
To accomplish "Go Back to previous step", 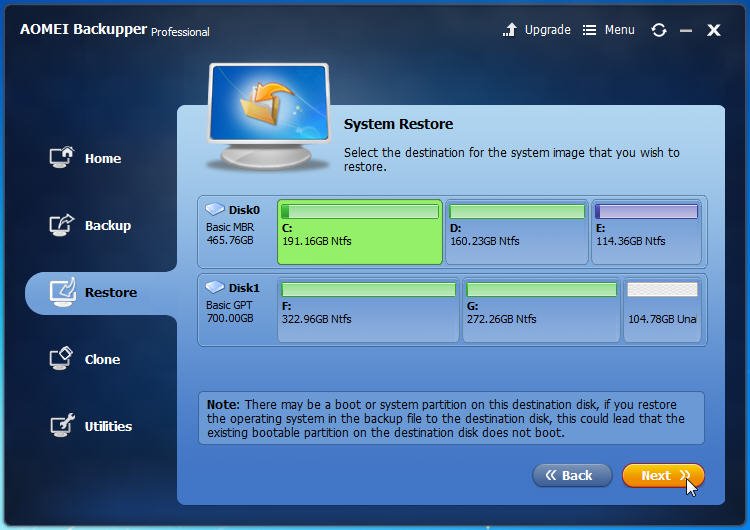I will pyautogui.click(x=572, y=475).
